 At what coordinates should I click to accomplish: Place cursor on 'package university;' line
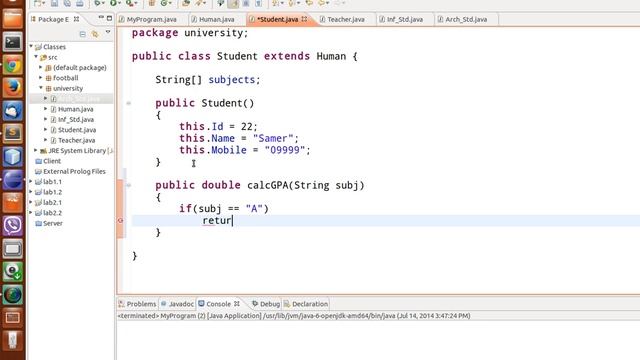[190, 33]
